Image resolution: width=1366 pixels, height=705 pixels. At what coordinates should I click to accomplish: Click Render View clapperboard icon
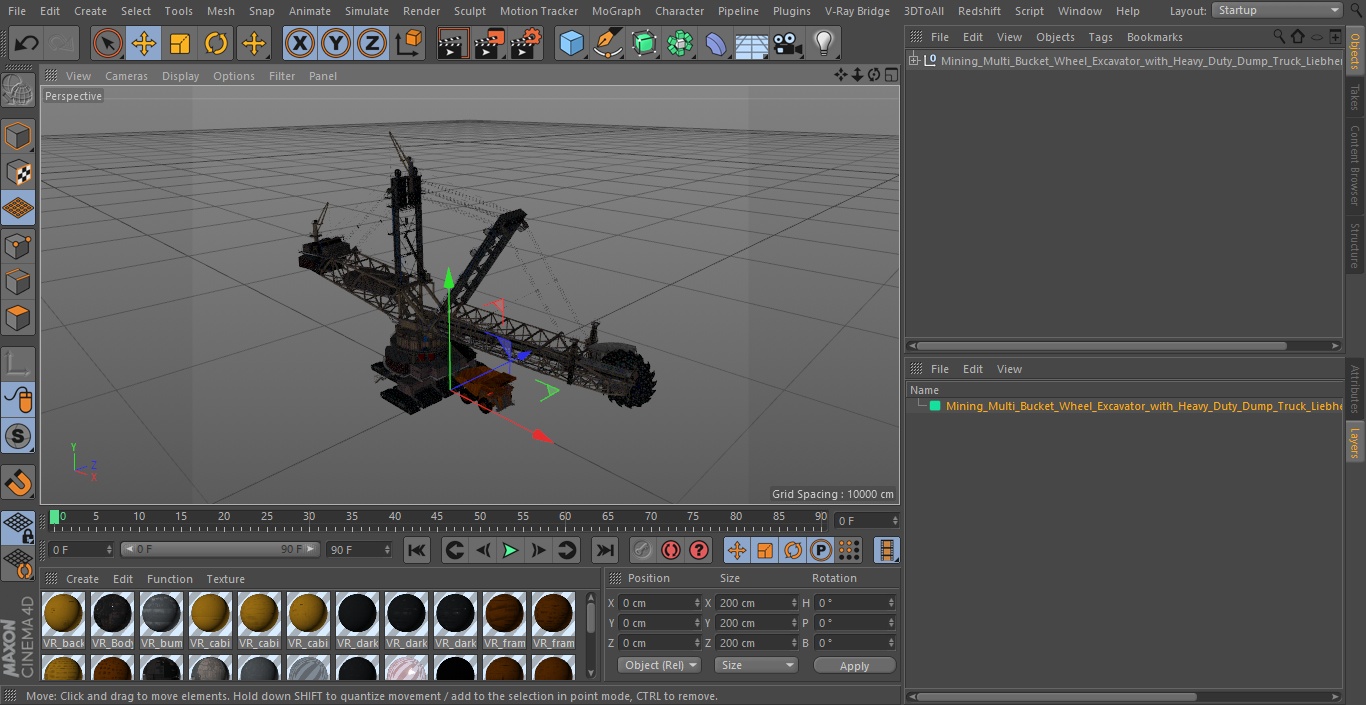tap(453, 43)
